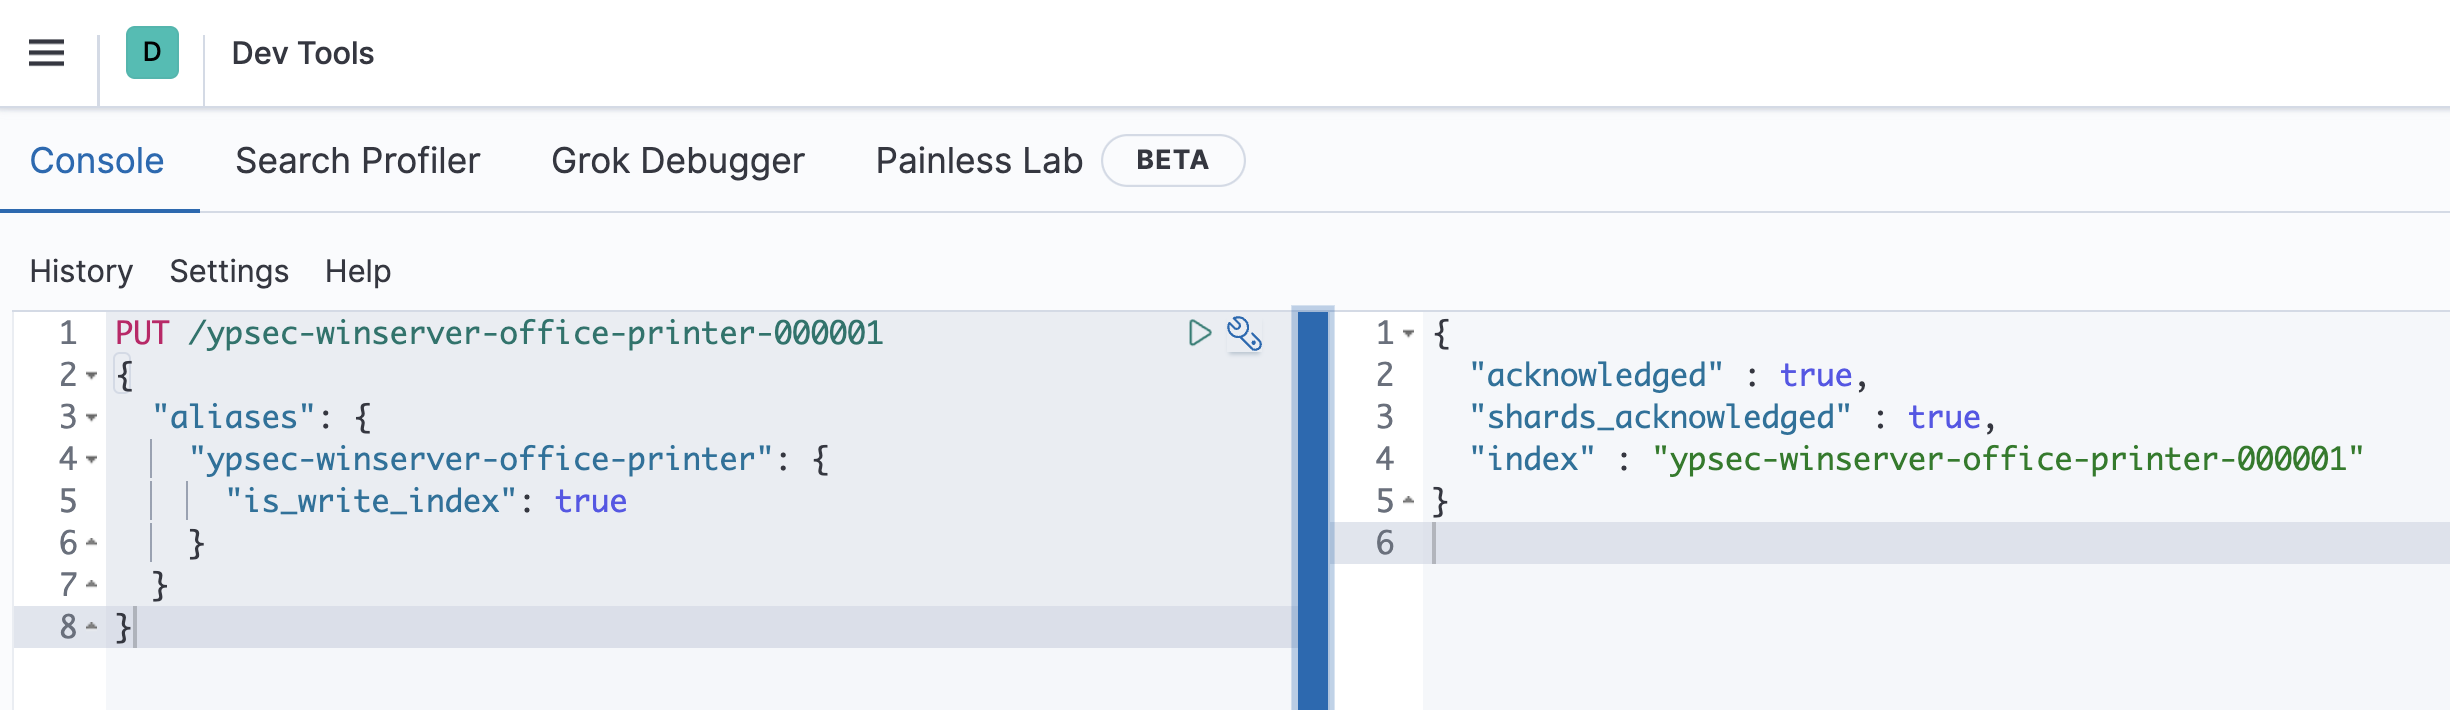This screenshot has height=710, width=2450.
Task: Open console Settings
Action: [x=229, y=271]
